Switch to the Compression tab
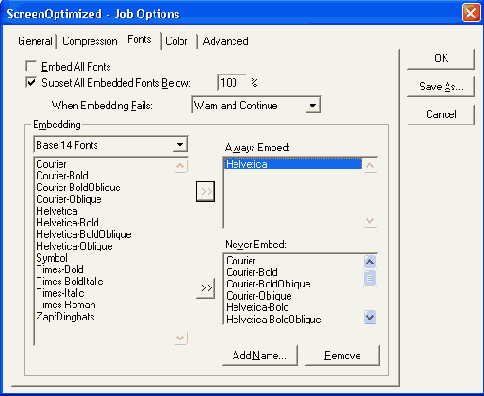 coord(90,41)
